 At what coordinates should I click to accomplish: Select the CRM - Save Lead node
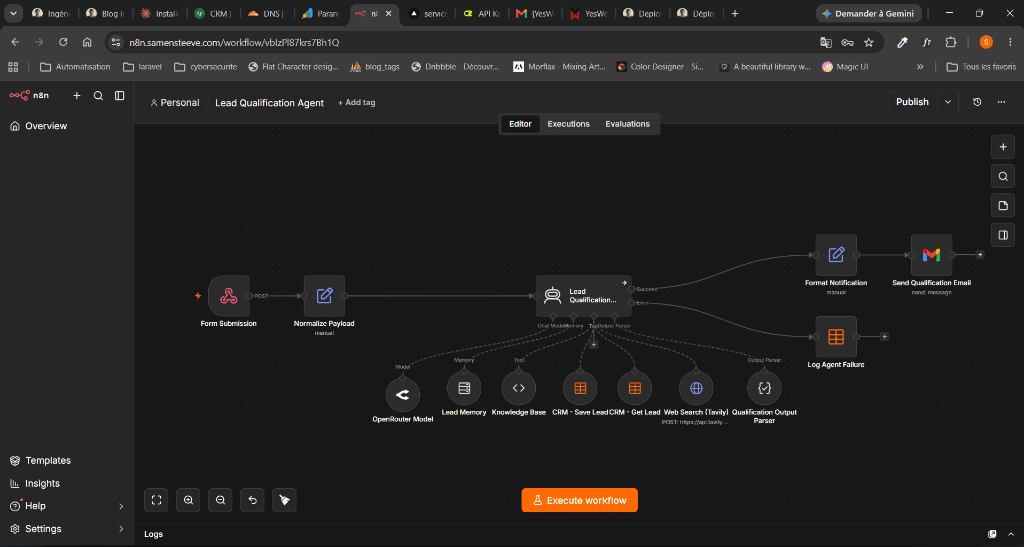(580, 388)
